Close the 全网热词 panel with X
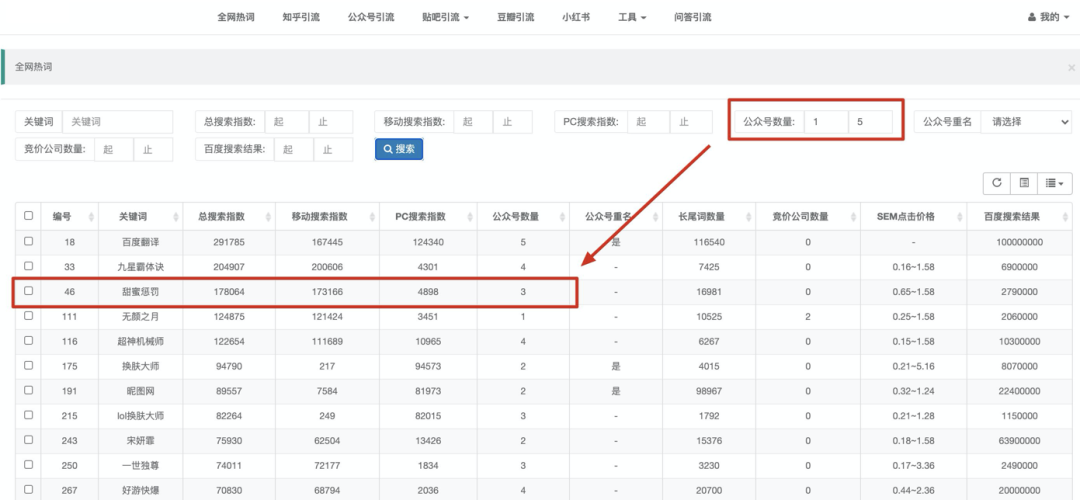 click(x=1071, y=67)
